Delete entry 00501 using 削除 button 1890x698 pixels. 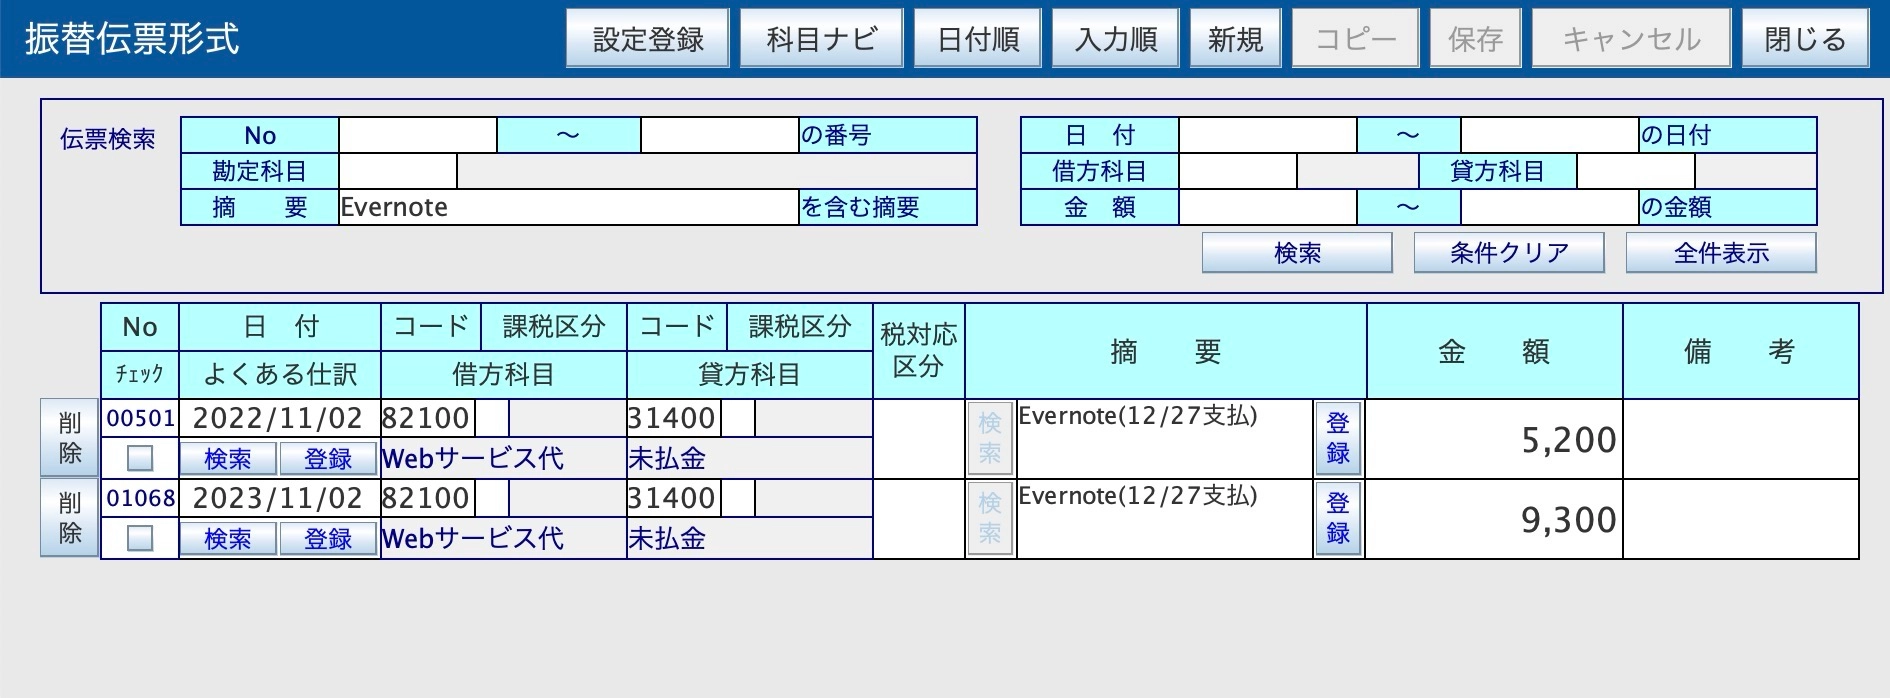click(x=70, y=438)
